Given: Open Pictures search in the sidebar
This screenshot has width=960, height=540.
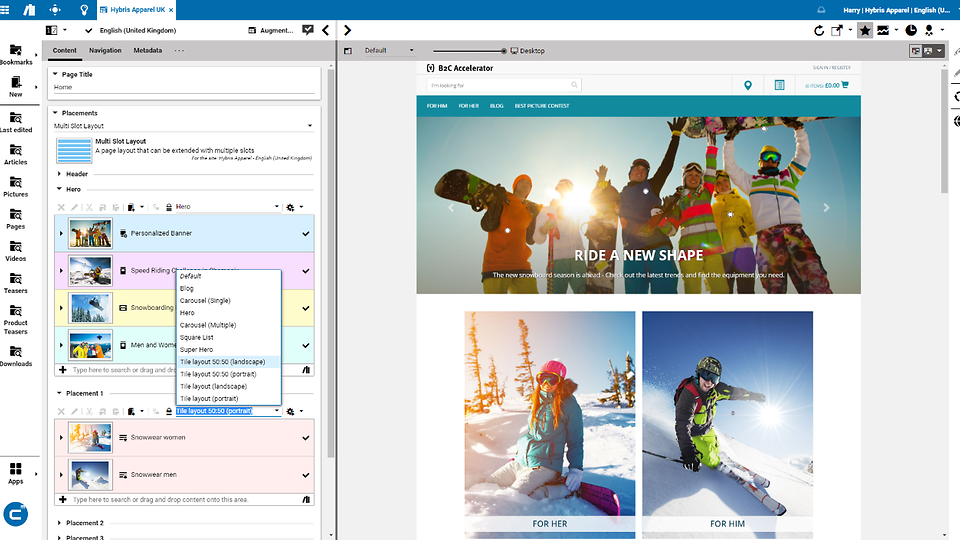Looking at the screenshot, I should pyautogui.click(x=16, y=187).
